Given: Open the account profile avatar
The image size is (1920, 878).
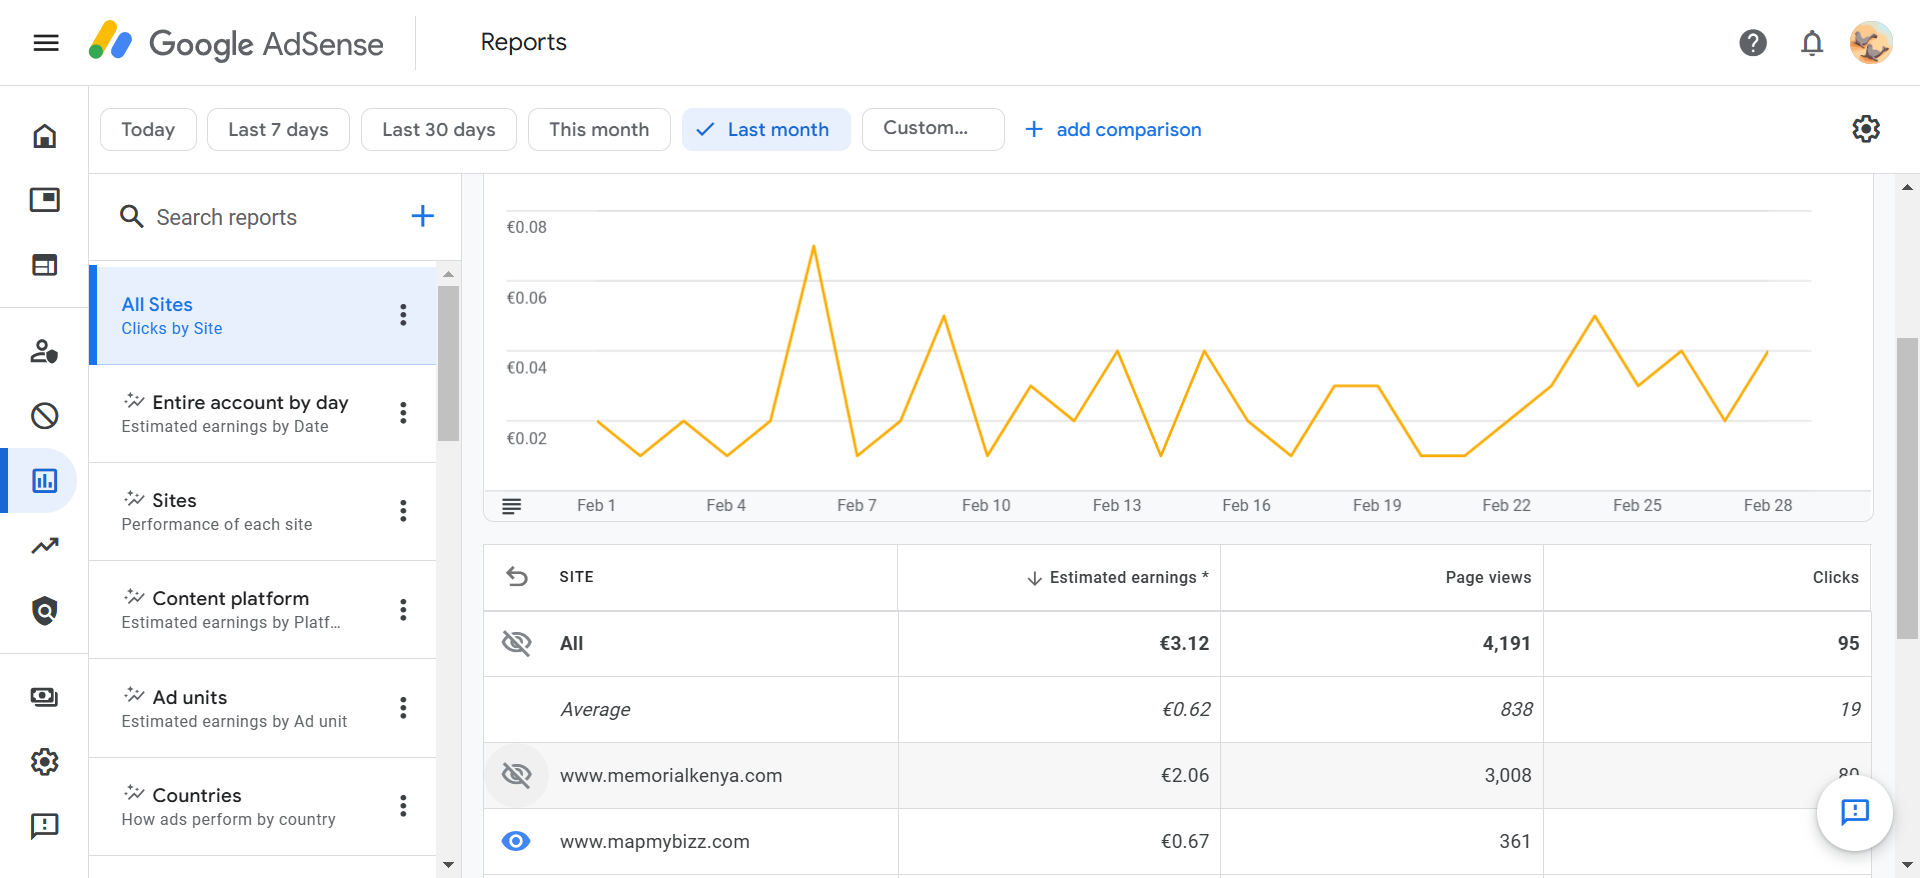Looking at the screenshot, I should (1870, 43).
